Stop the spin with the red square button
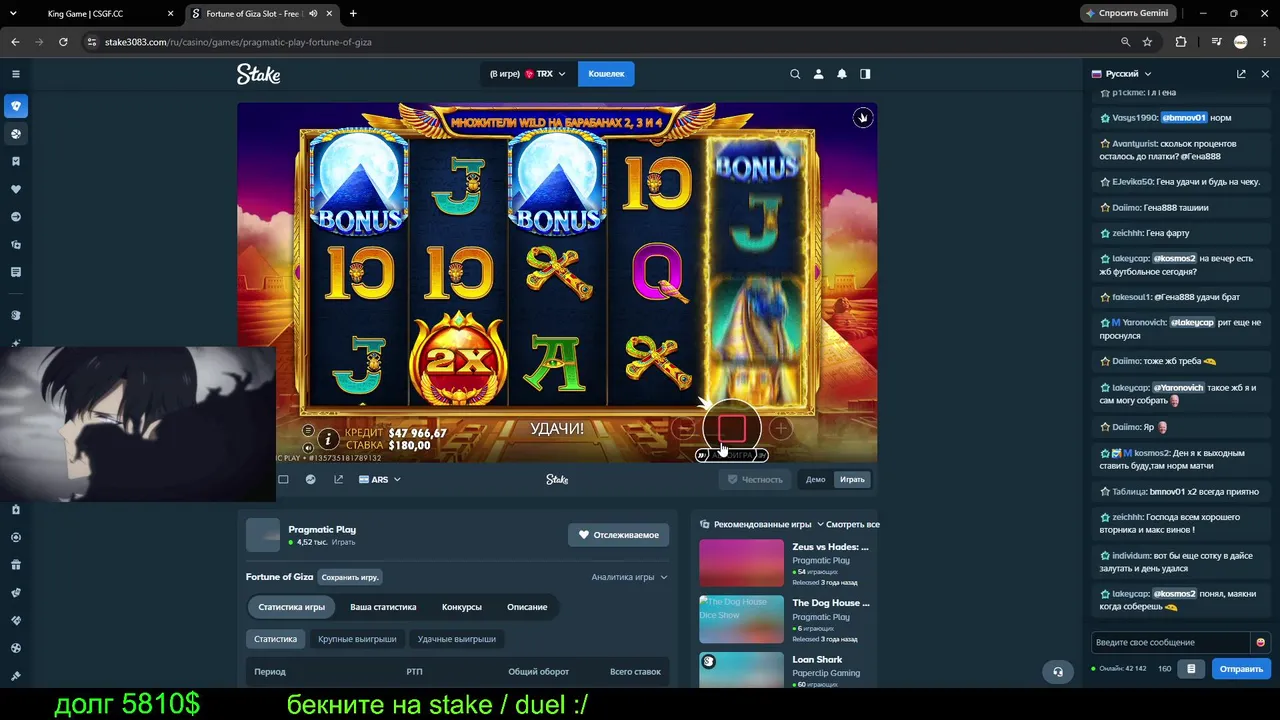The width and height of the screenshot is (1280, 720). (732, 429)
